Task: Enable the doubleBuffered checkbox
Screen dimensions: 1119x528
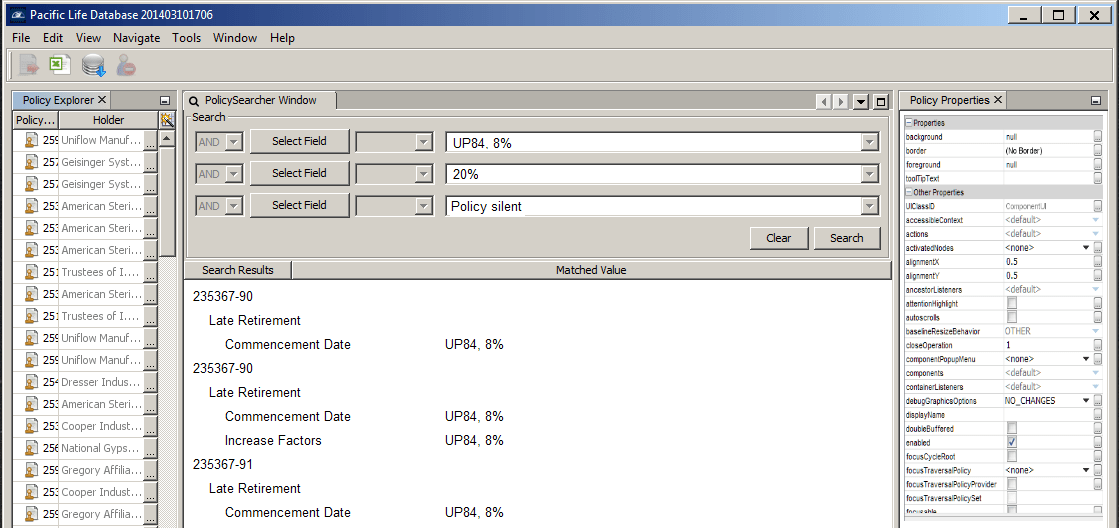Action: pyautogui.click(x=1012, y=428)
